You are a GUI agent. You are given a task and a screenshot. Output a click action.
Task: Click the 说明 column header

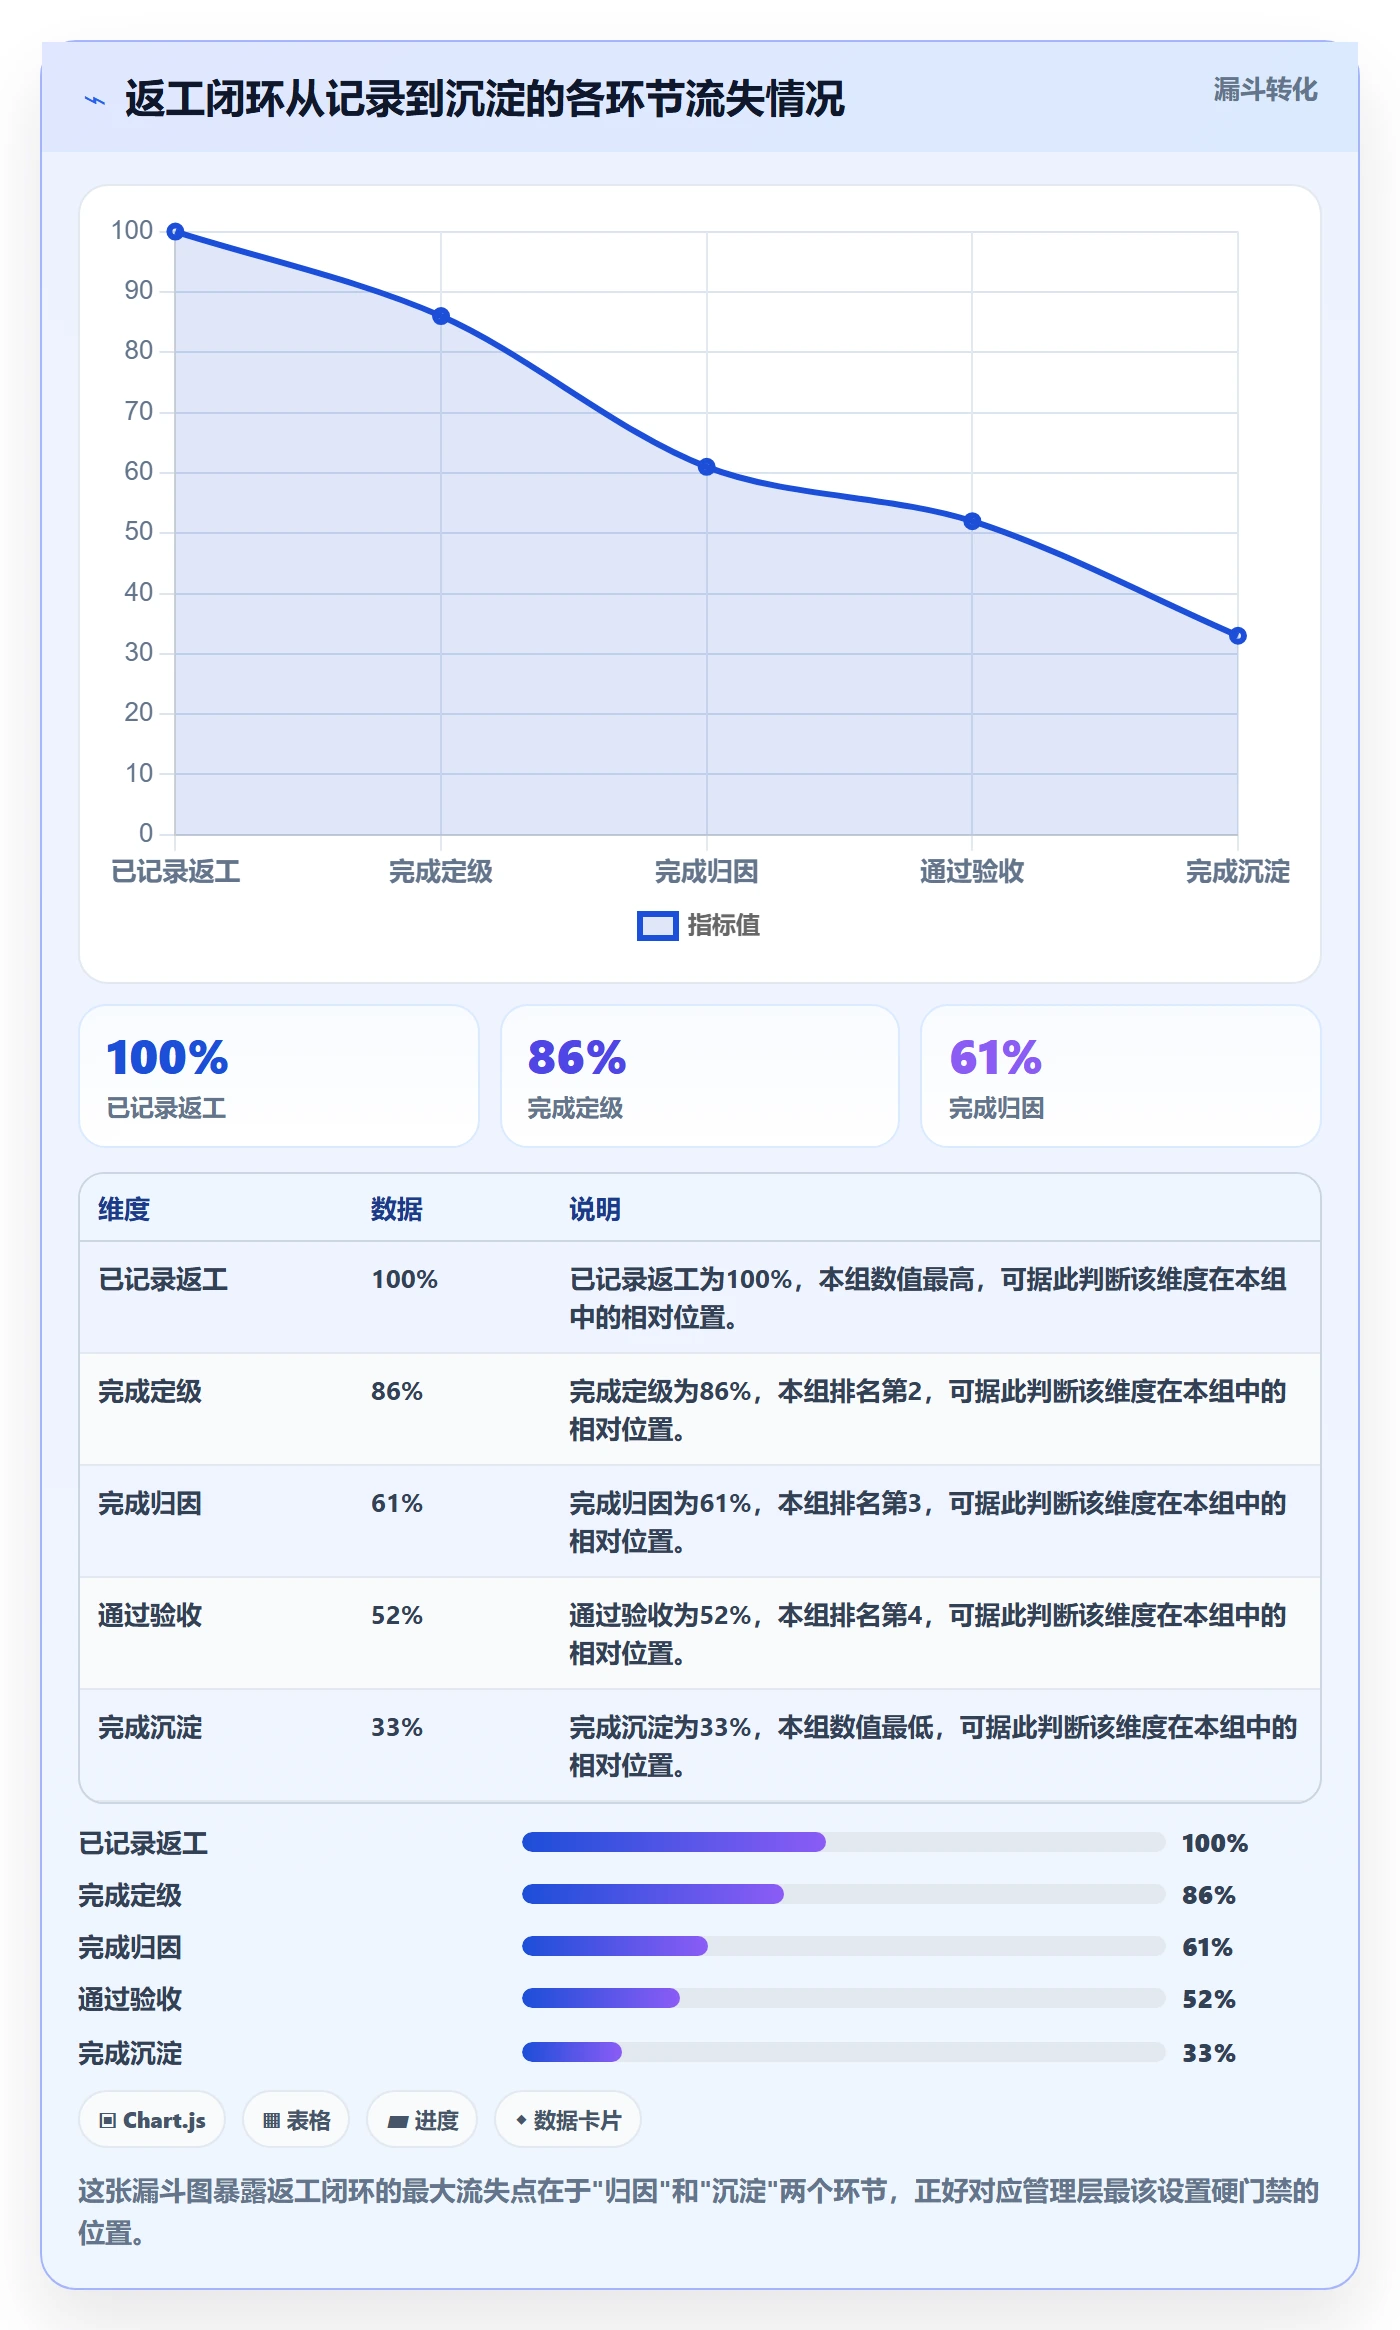[595, 1209]
